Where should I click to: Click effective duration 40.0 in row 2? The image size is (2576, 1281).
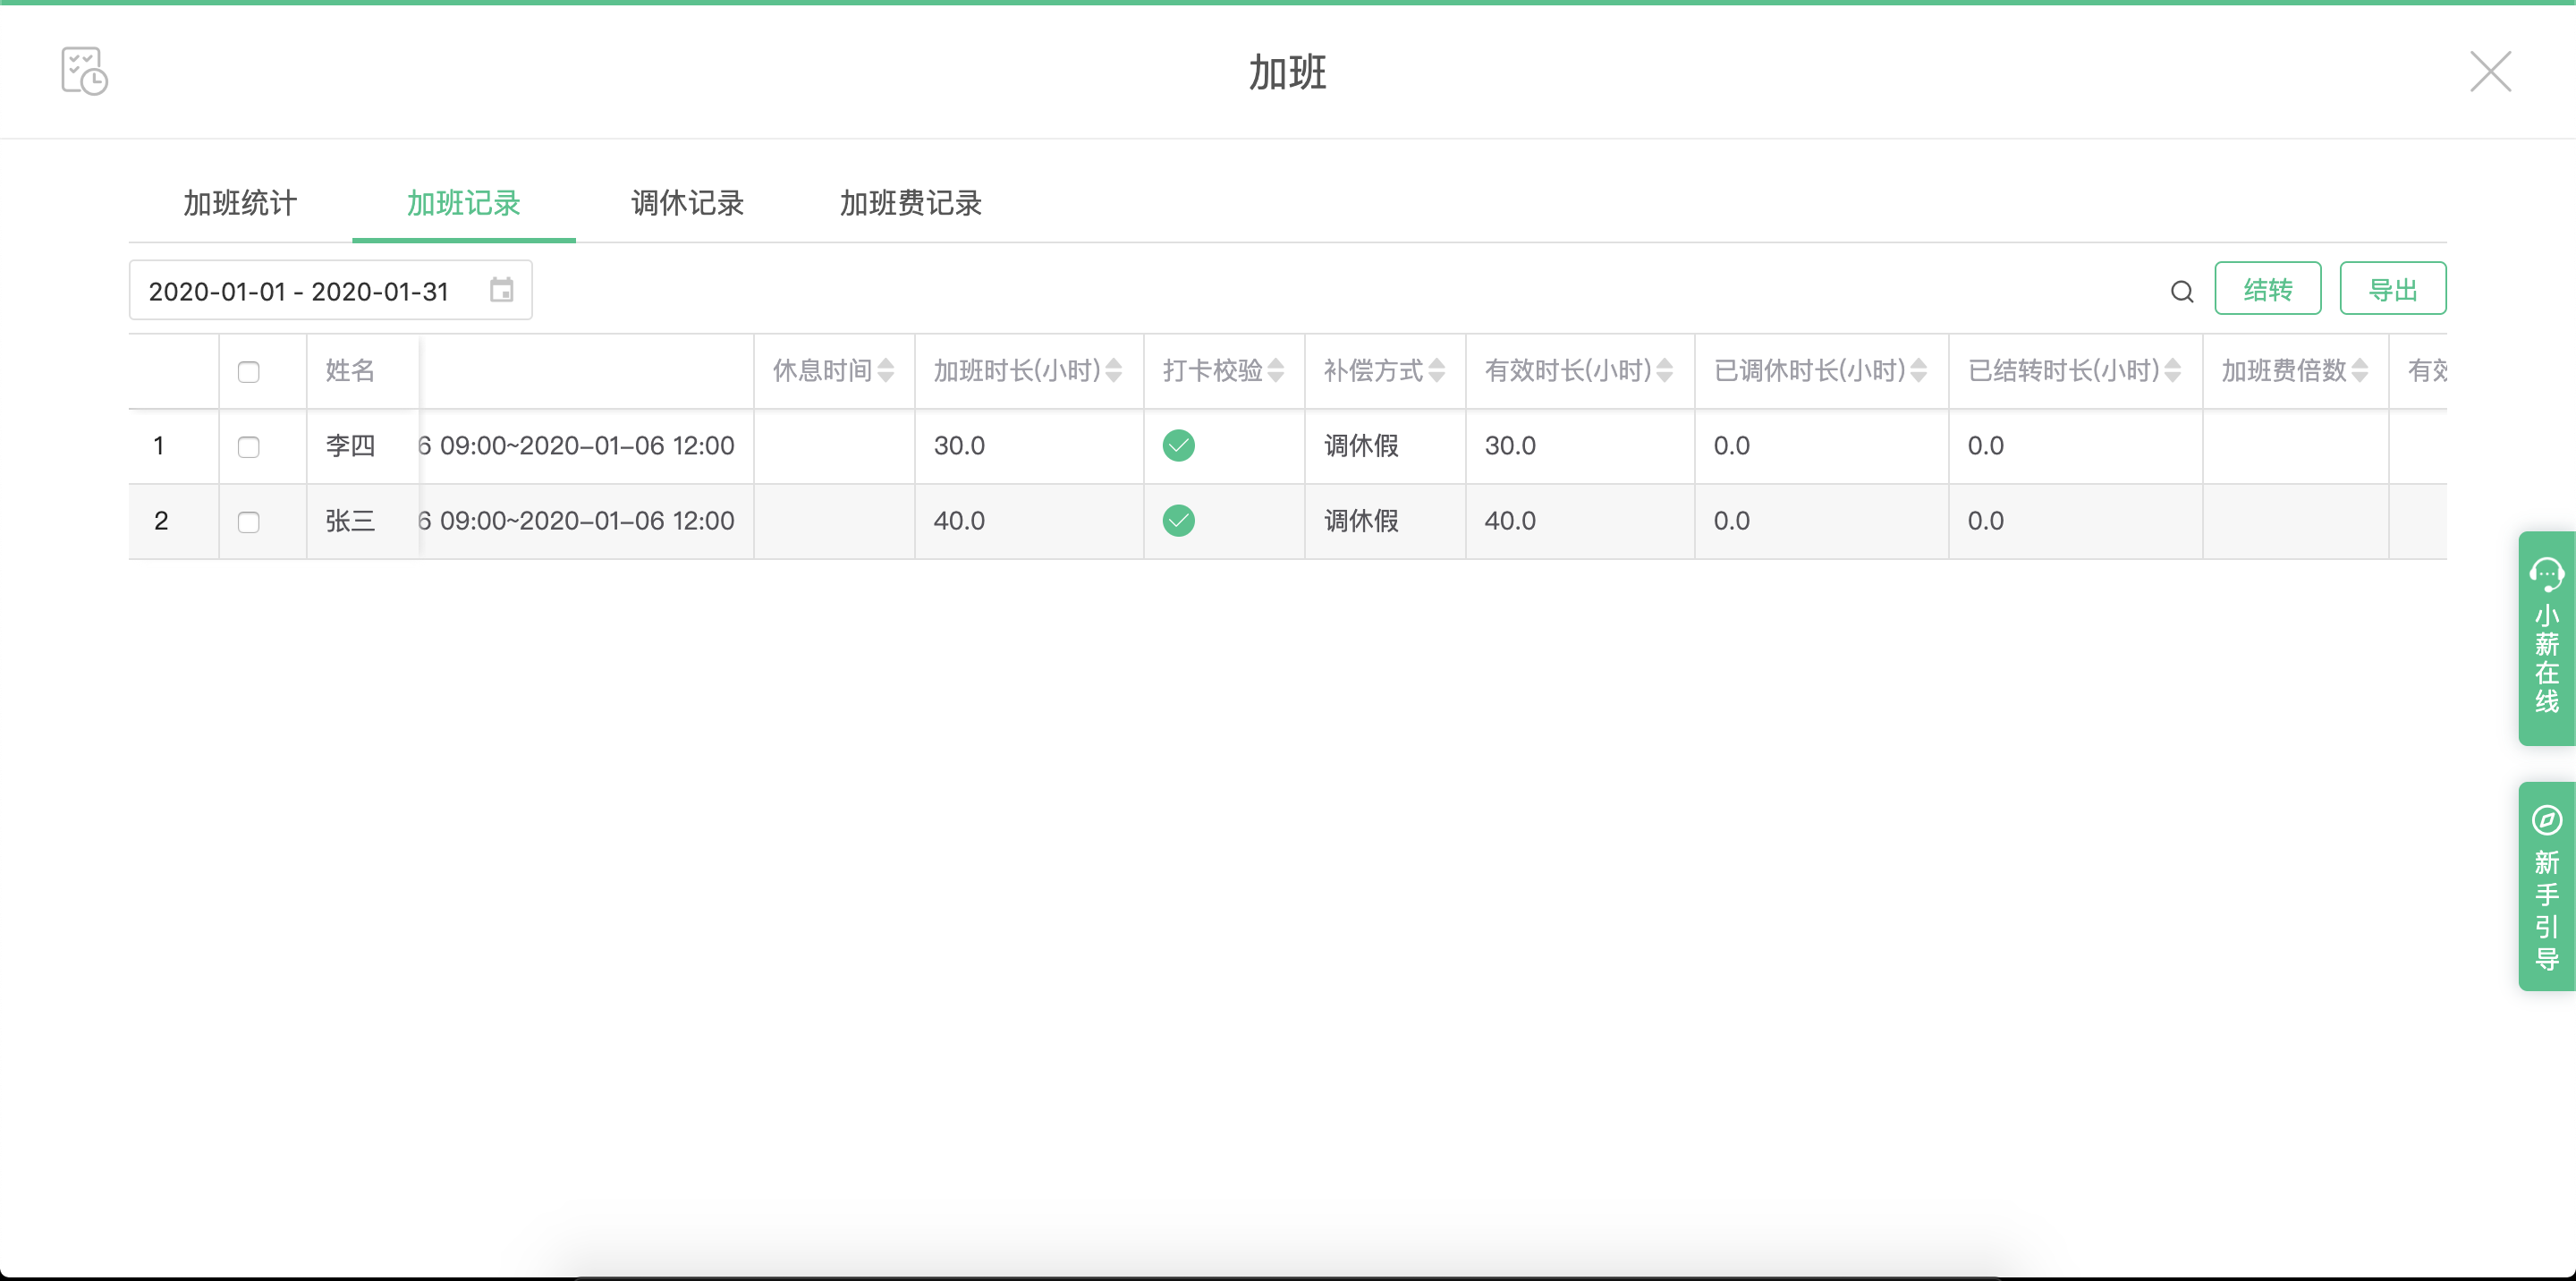[1510, 520]
